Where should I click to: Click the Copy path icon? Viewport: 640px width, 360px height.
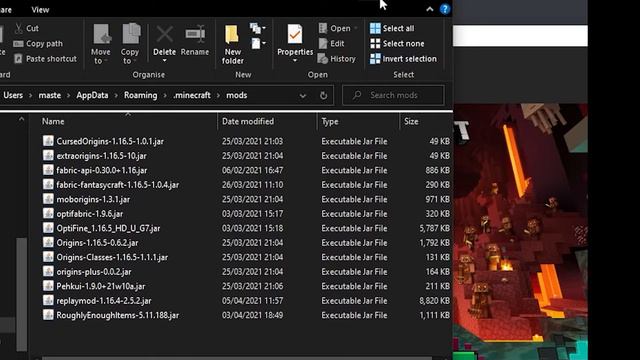coord(18,44)
